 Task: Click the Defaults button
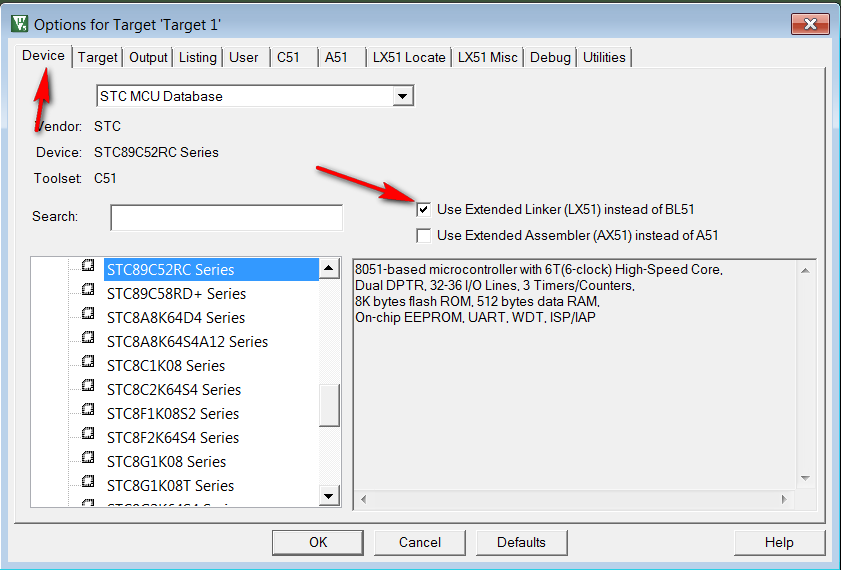coord(521,543)
